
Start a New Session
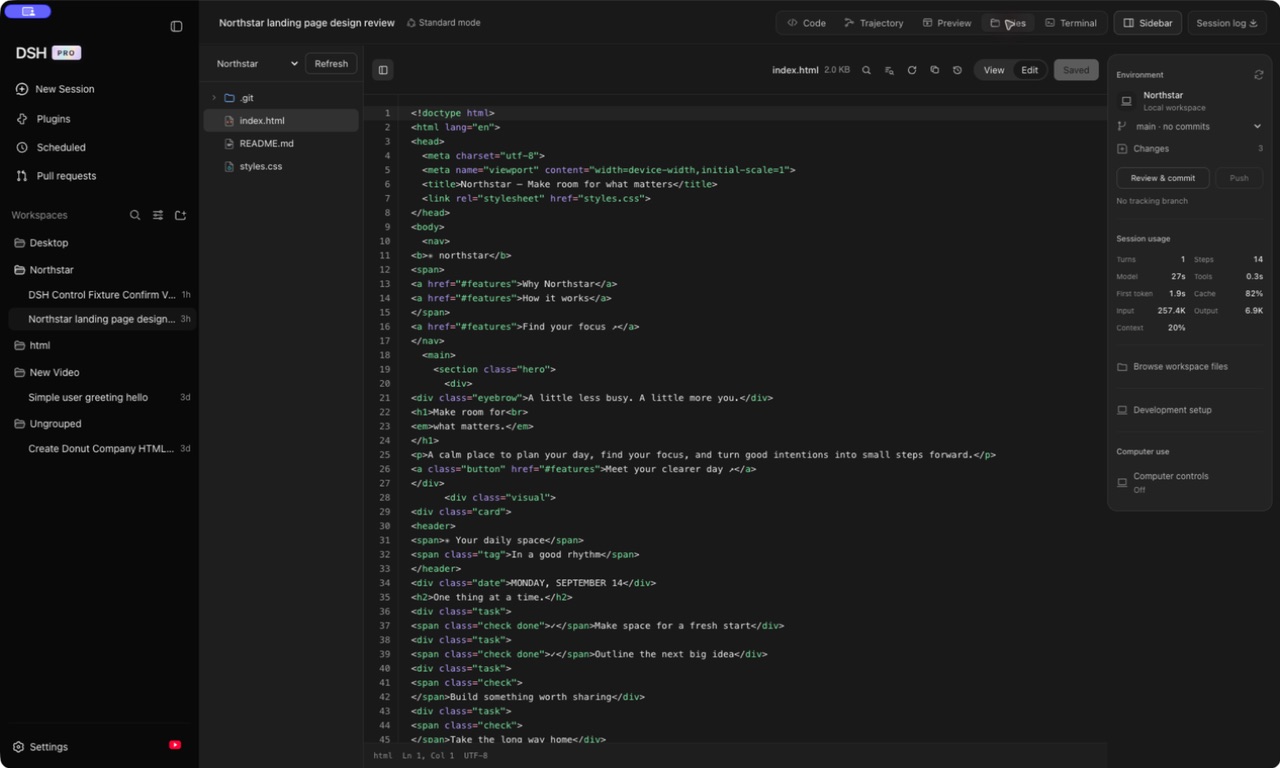pos(55,89)
